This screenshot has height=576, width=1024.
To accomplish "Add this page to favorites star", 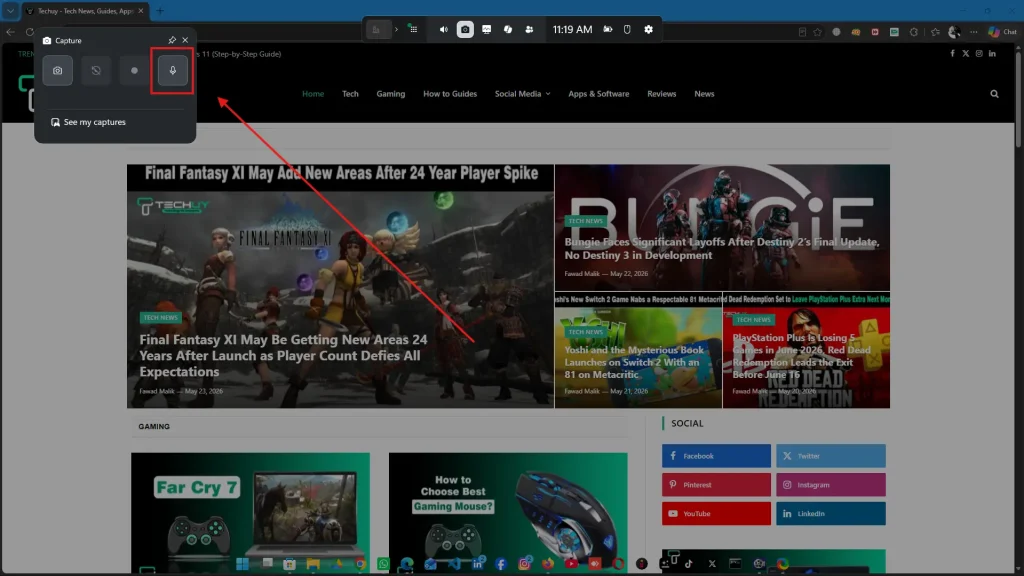I will pyautogui.click(x=818, y=32).
